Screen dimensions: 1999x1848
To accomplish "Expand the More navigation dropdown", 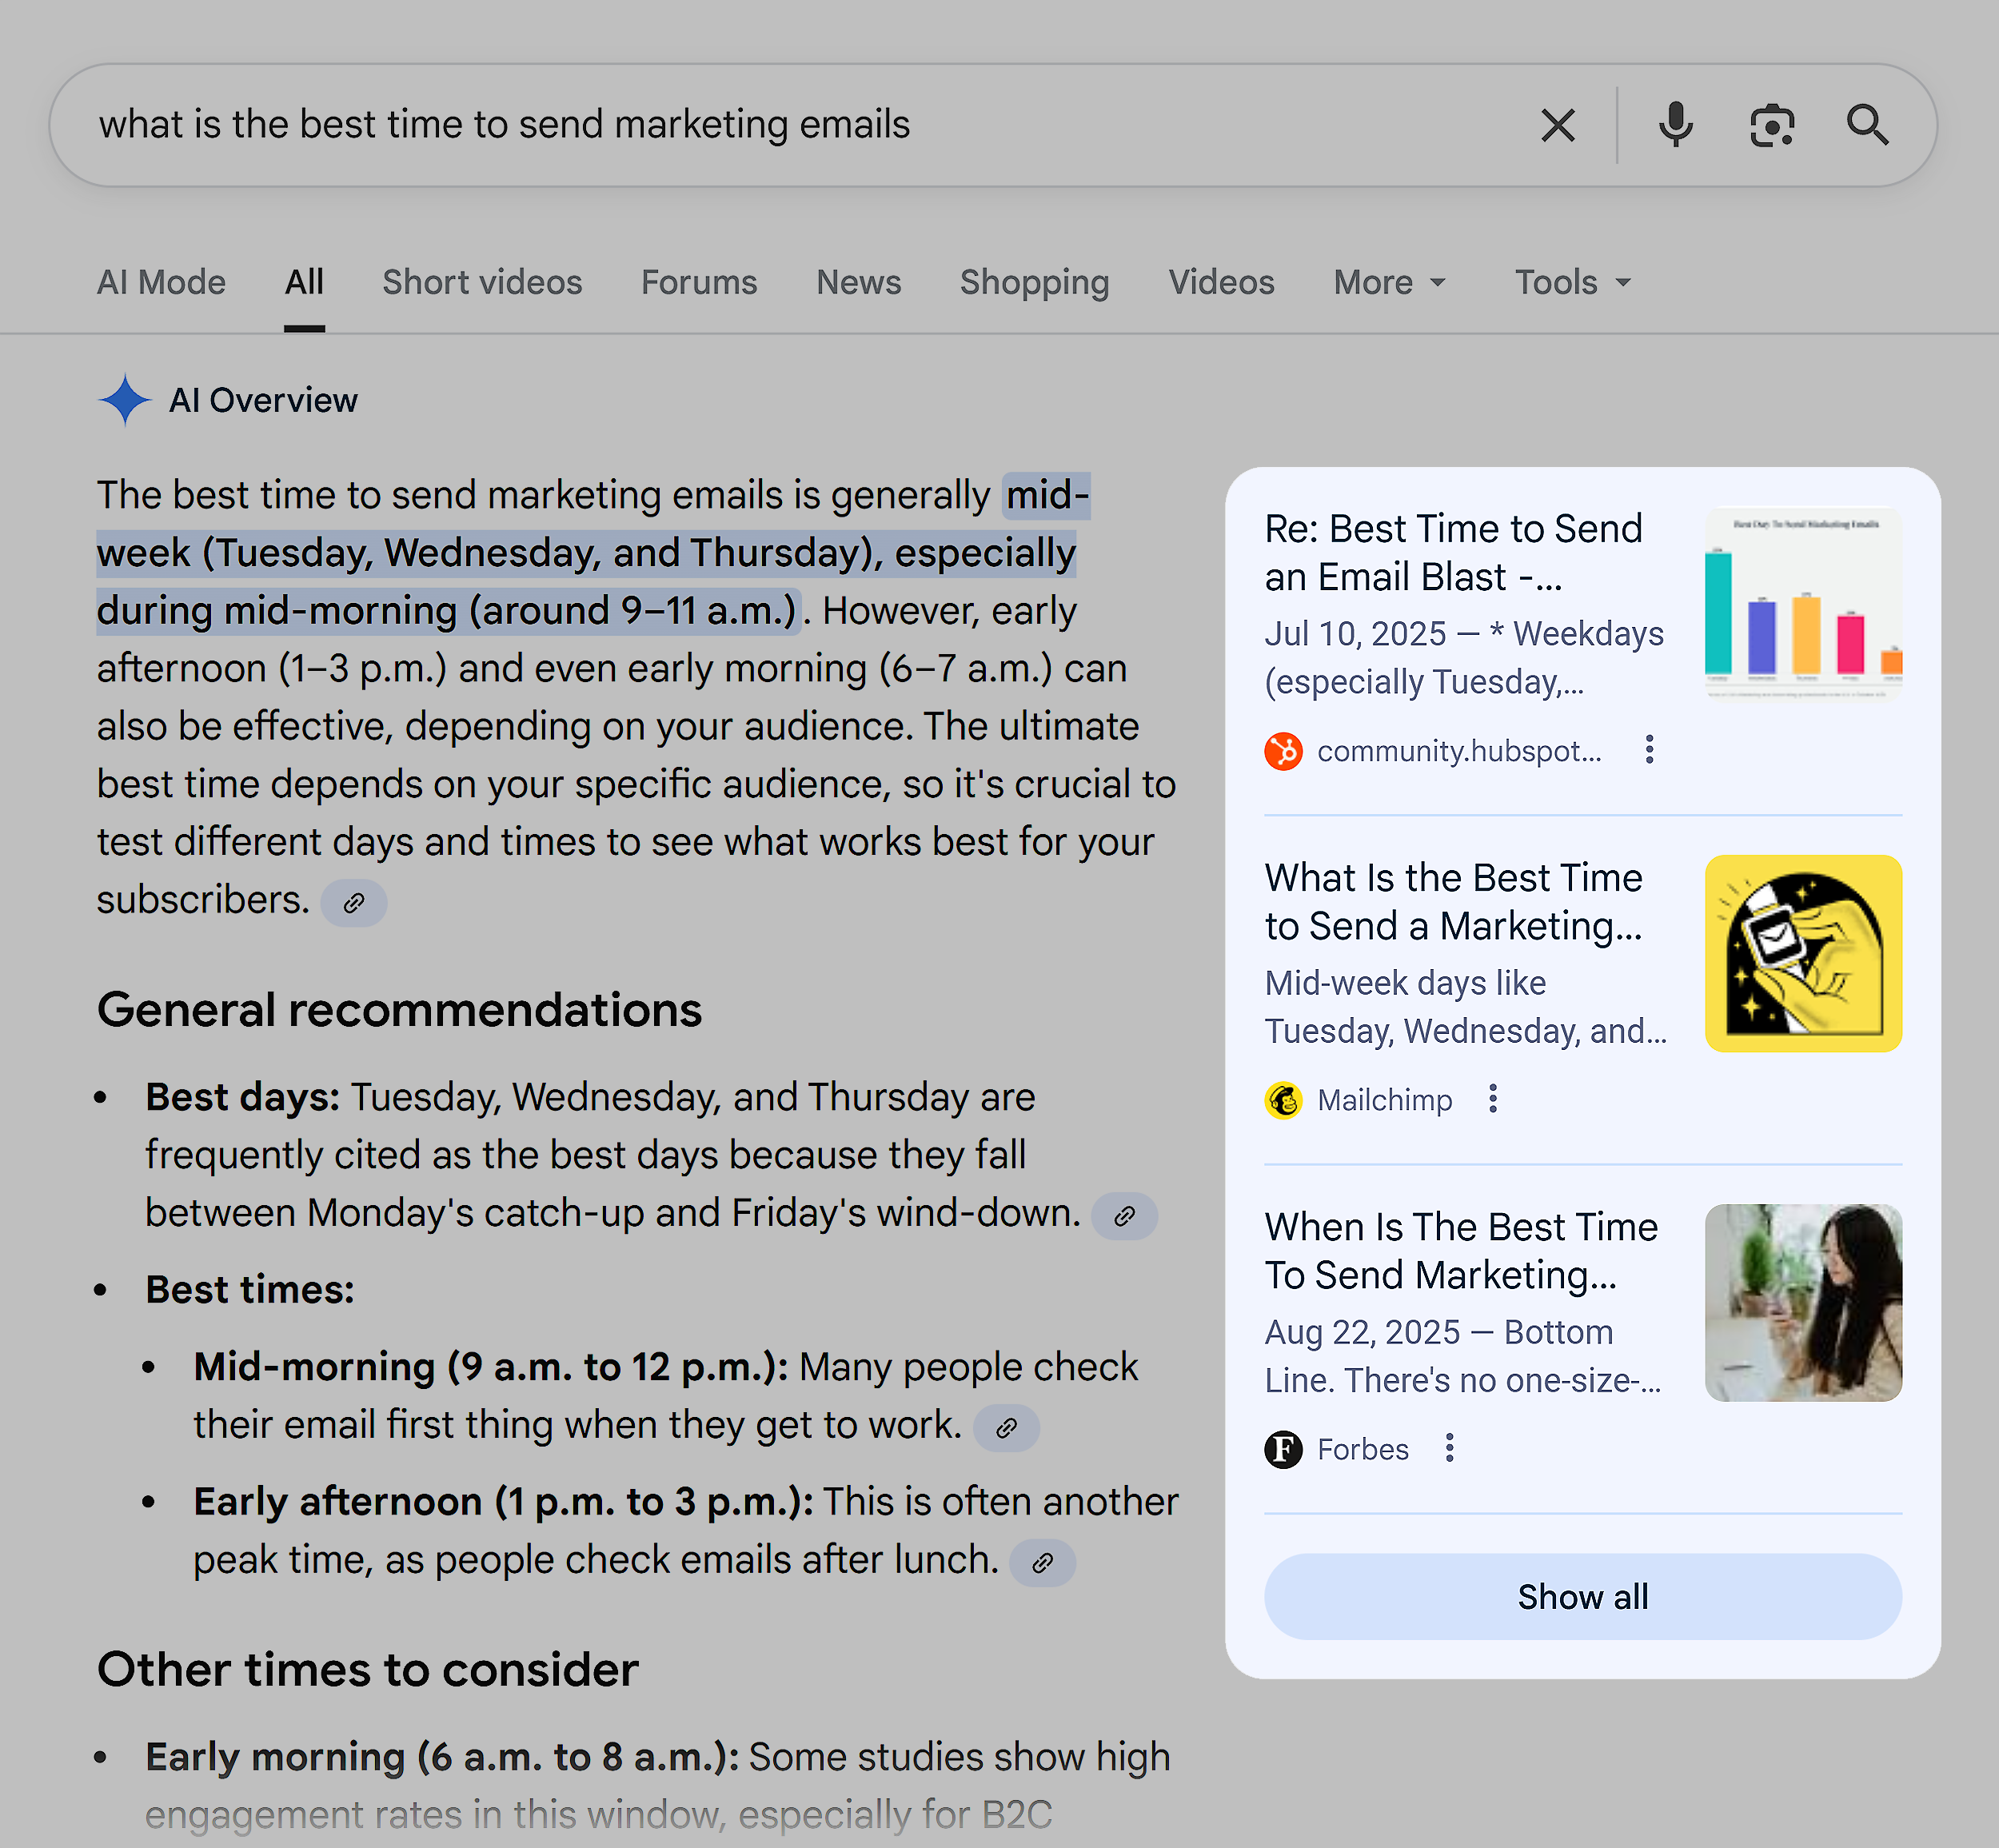I will pyautogui.click(x=1388, y=282).
